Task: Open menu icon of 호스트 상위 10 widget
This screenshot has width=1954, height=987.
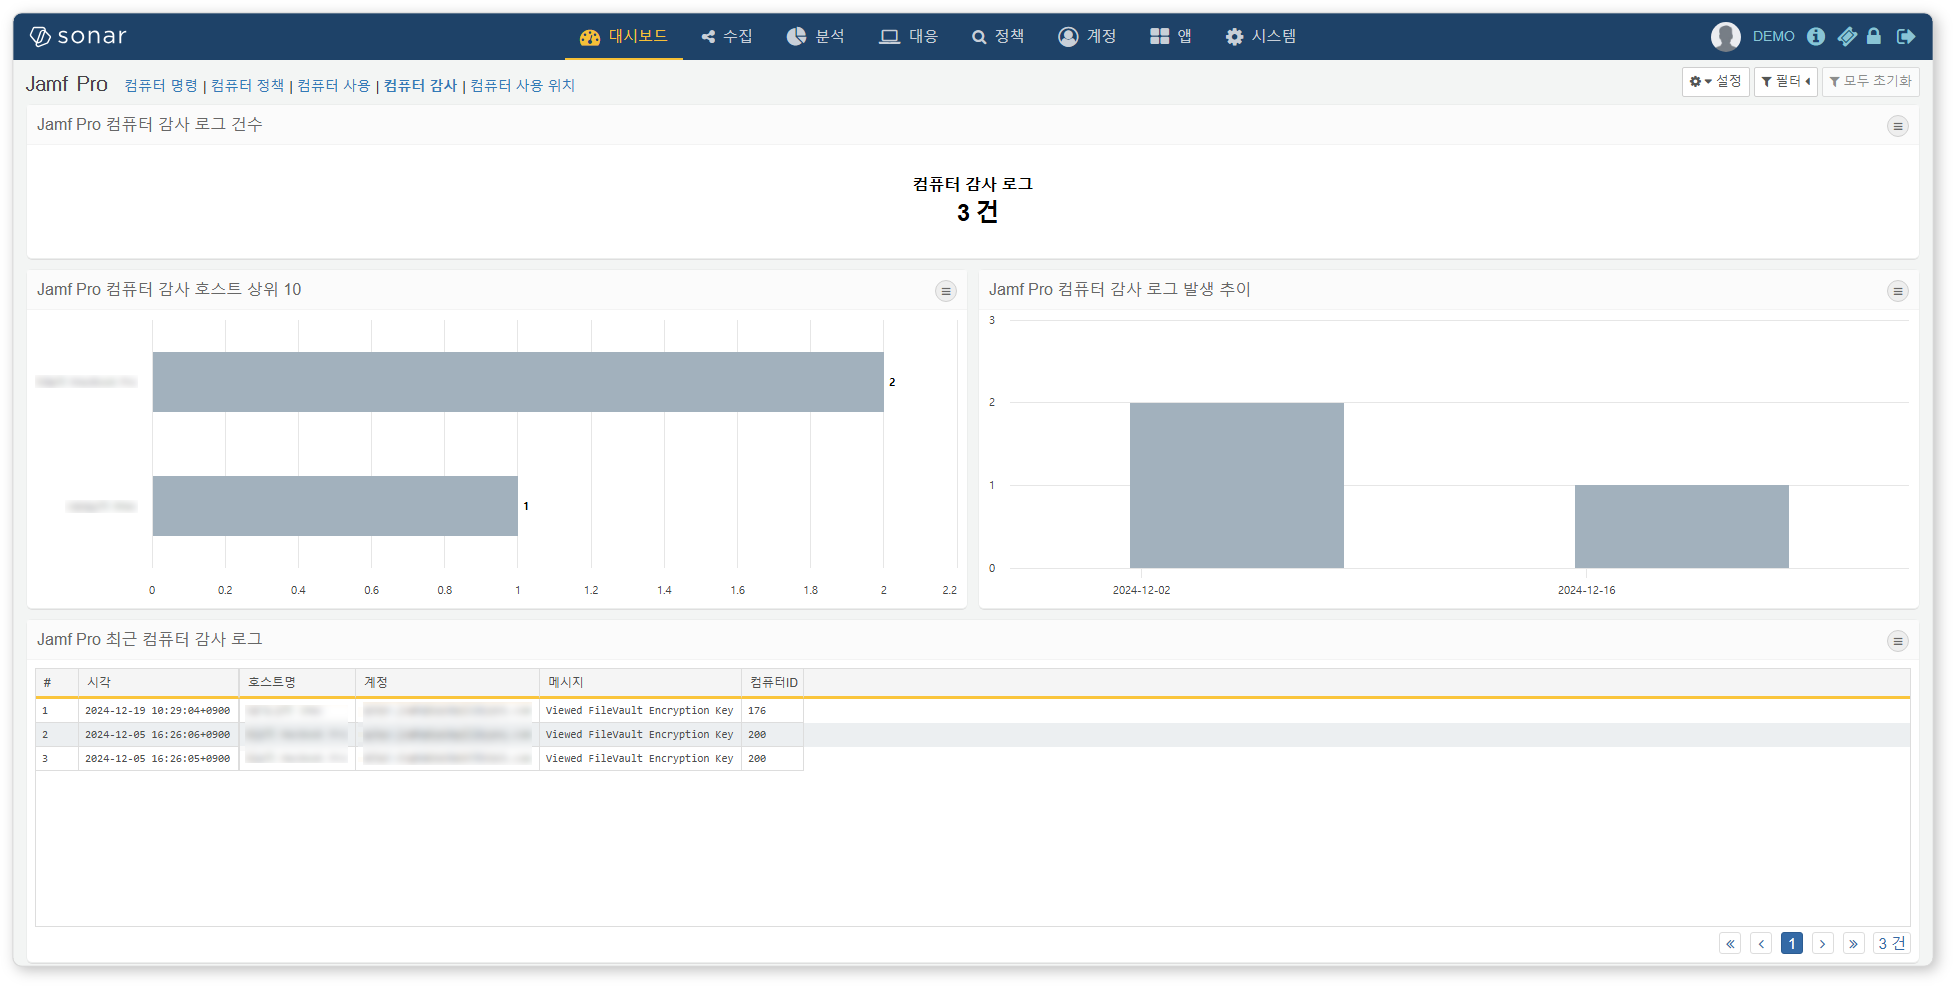Action: [x=945, y=291]
